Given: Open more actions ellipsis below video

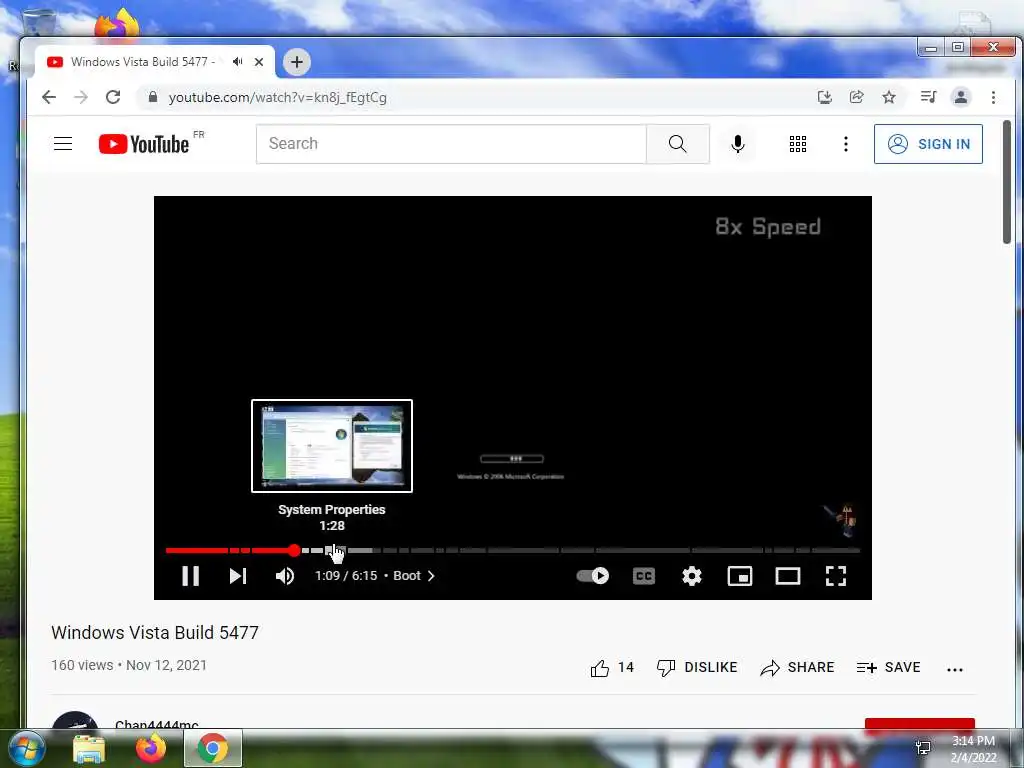Looking at the screenshot, I should point(955,669).
